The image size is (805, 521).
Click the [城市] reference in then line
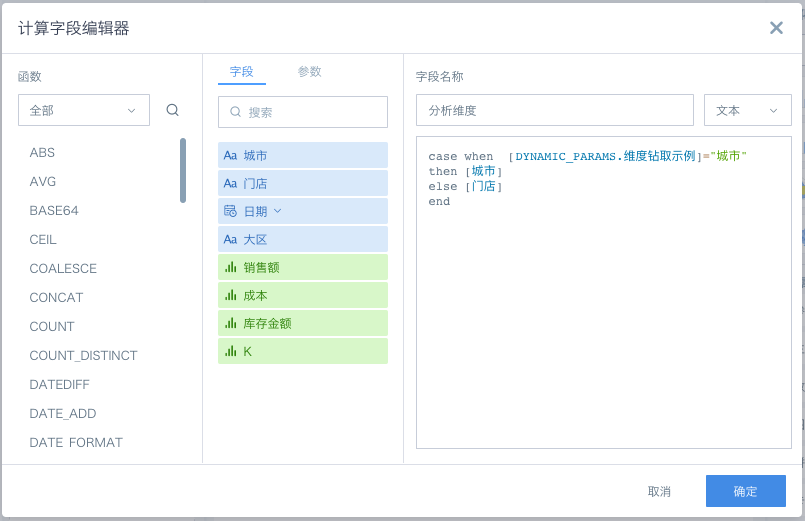(x=484, y=171)
